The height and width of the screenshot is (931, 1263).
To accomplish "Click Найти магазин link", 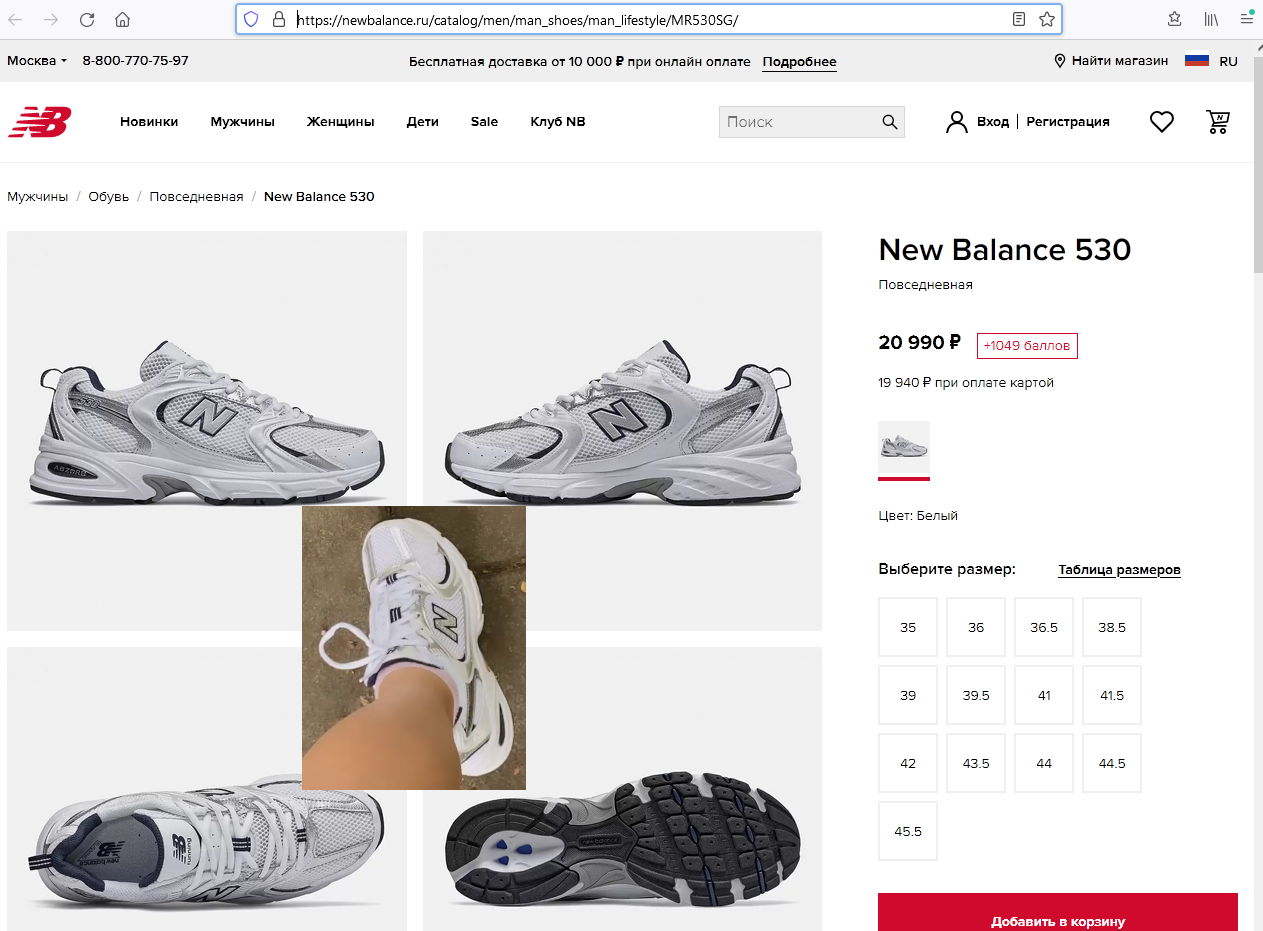I will point(1120,61).
